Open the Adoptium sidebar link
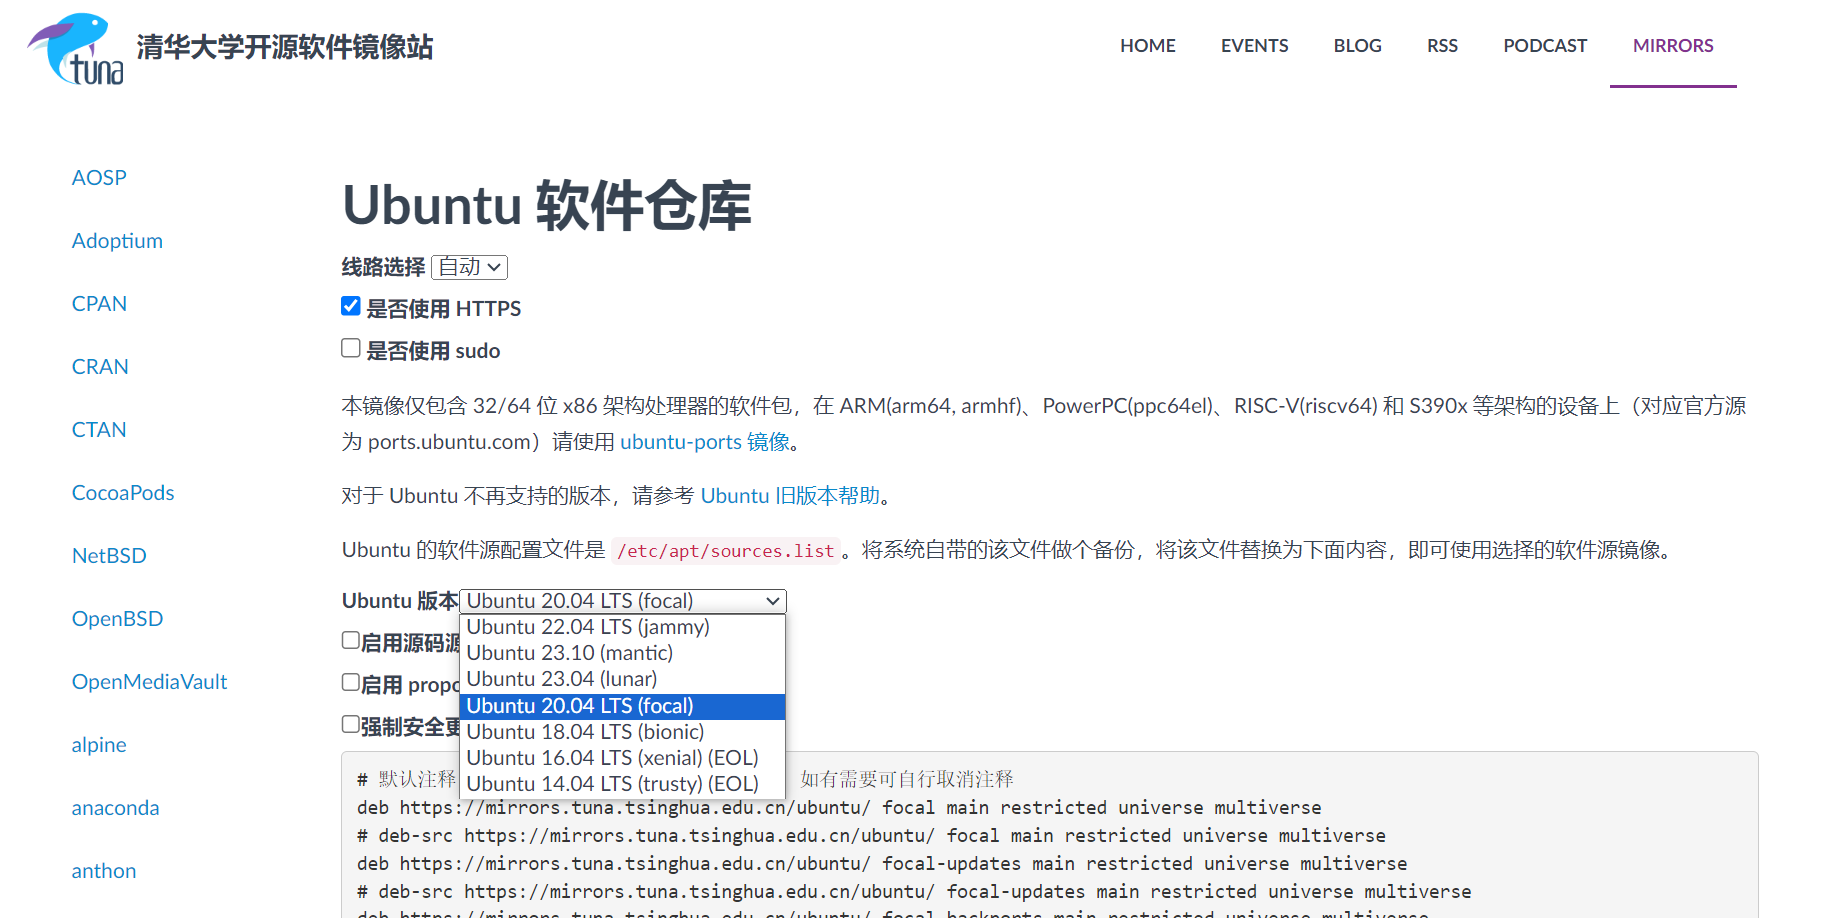This screenshot has height=918, width=1840. [x=117, y=241]
